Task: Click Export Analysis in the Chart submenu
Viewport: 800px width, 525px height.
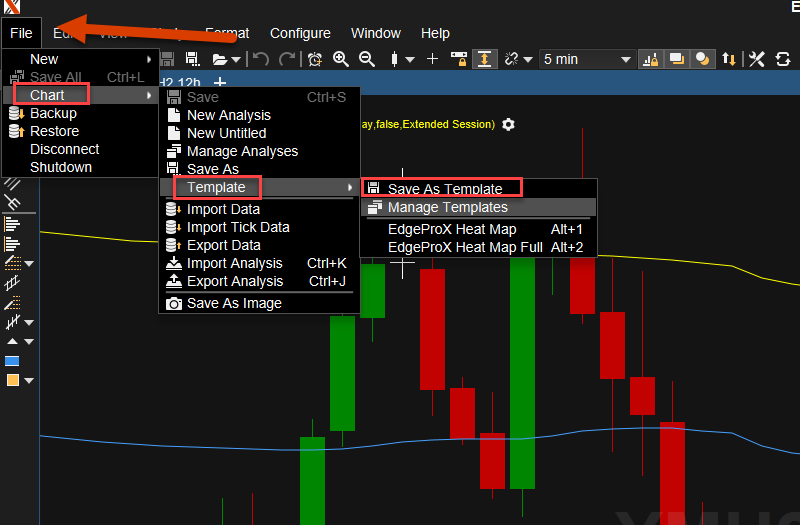Action: pos(234,281)
